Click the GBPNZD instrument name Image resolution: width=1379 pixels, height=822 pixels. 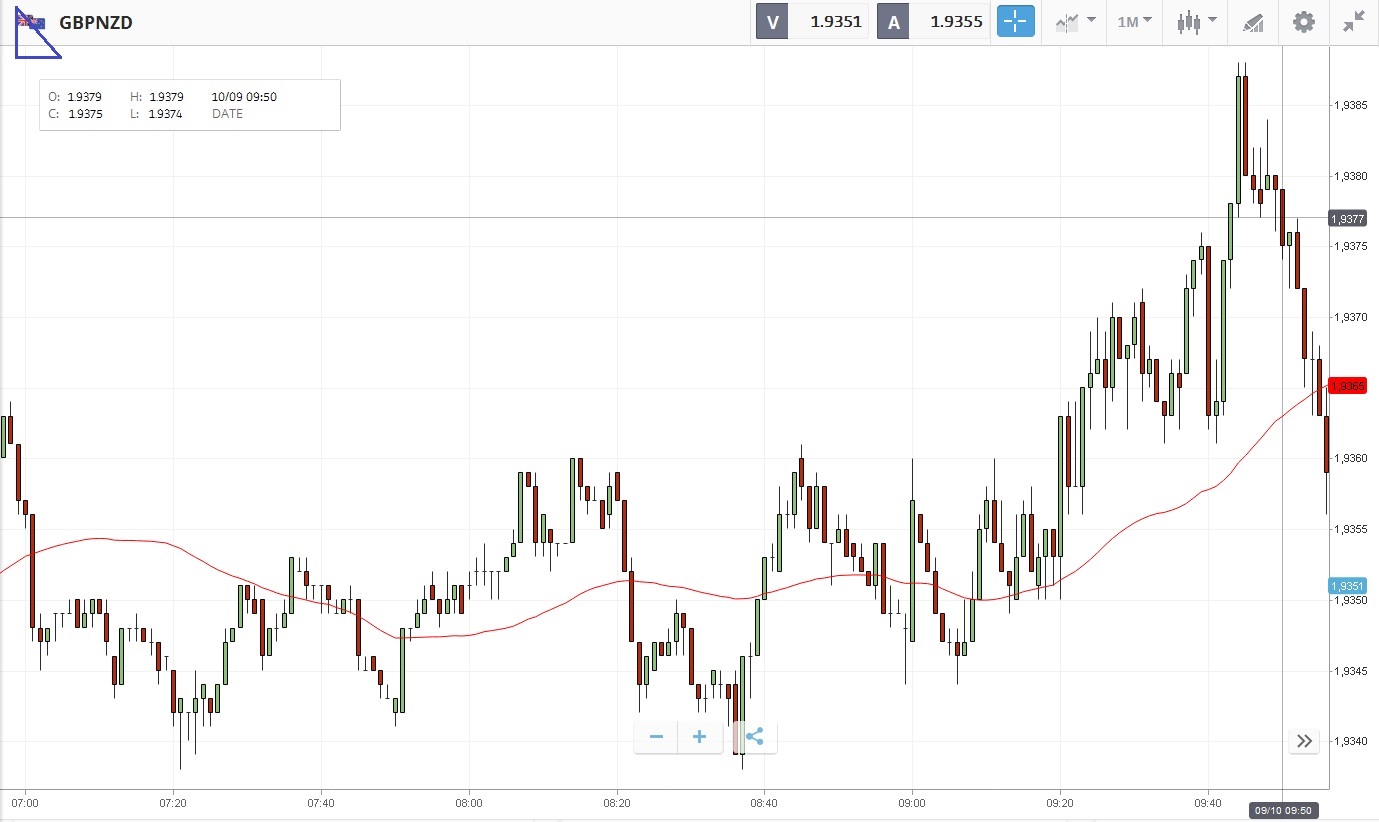[x=96, y=23]
